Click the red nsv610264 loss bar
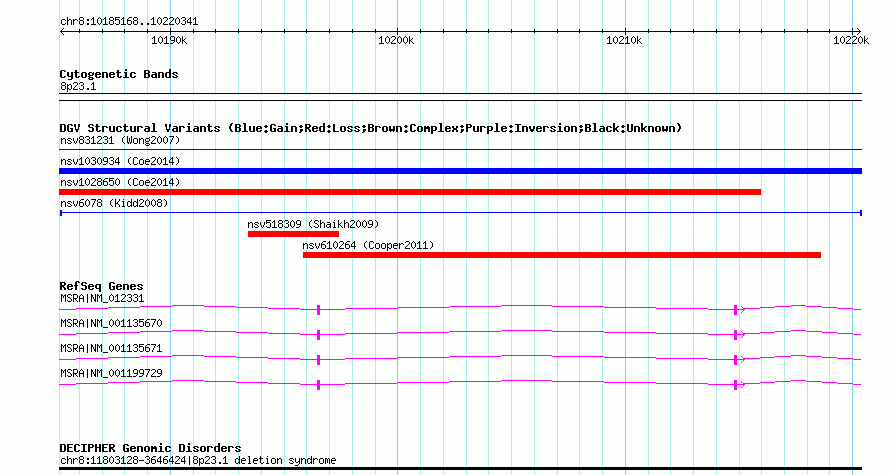890x475 pixels. (x=562, y=255)
